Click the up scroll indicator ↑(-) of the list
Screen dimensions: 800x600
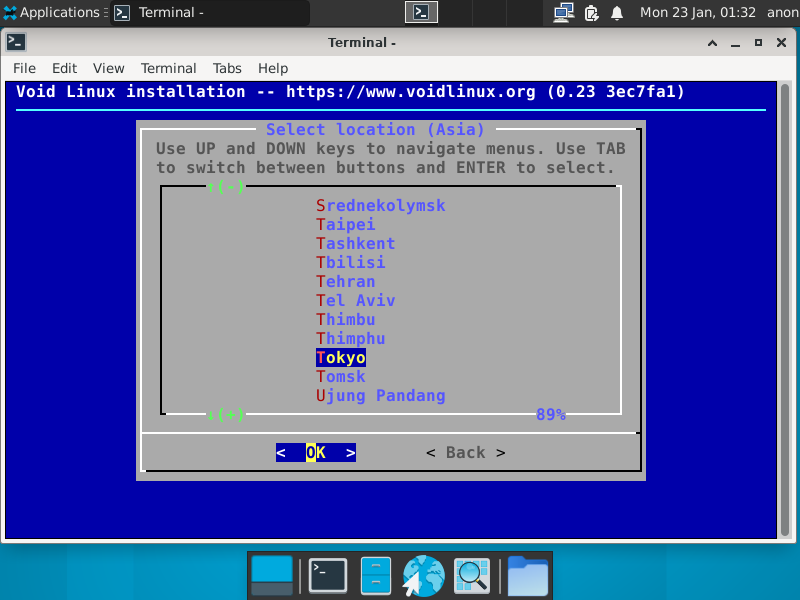225,187
